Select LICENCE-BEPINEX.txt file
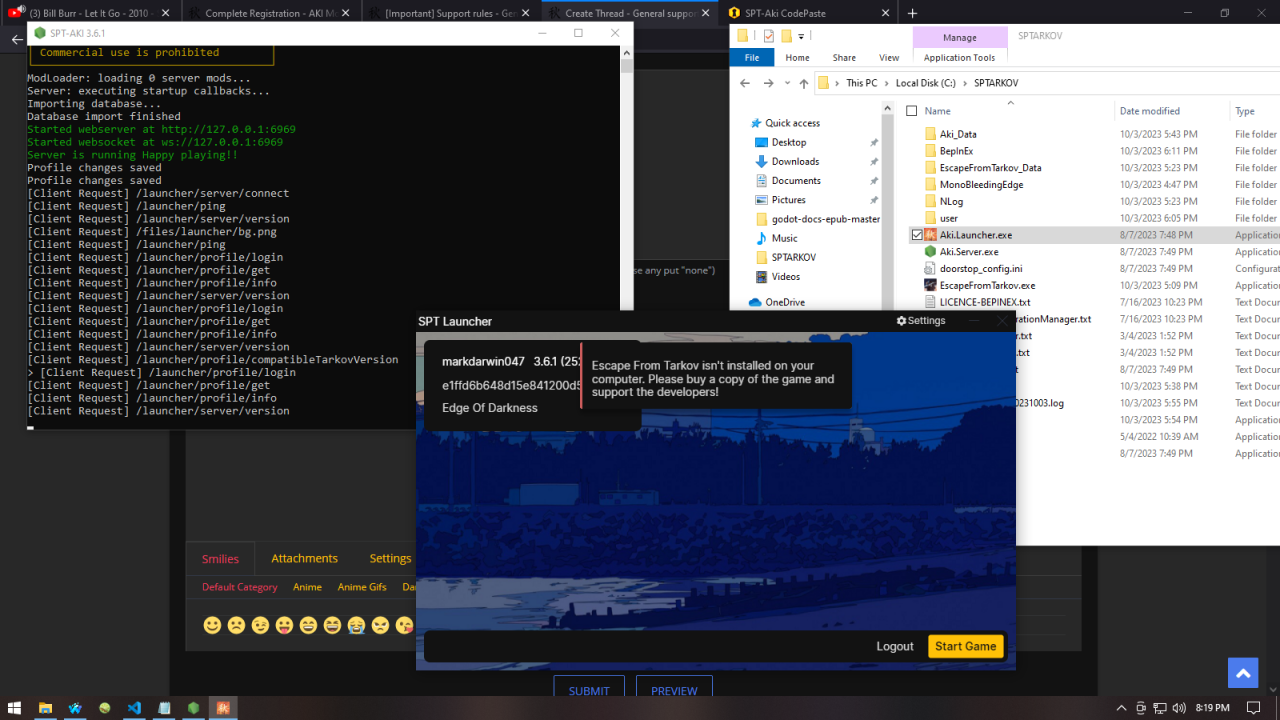The width and height of the screenshot is (1280, 720). pyautogui.click(x=985, y=302)
